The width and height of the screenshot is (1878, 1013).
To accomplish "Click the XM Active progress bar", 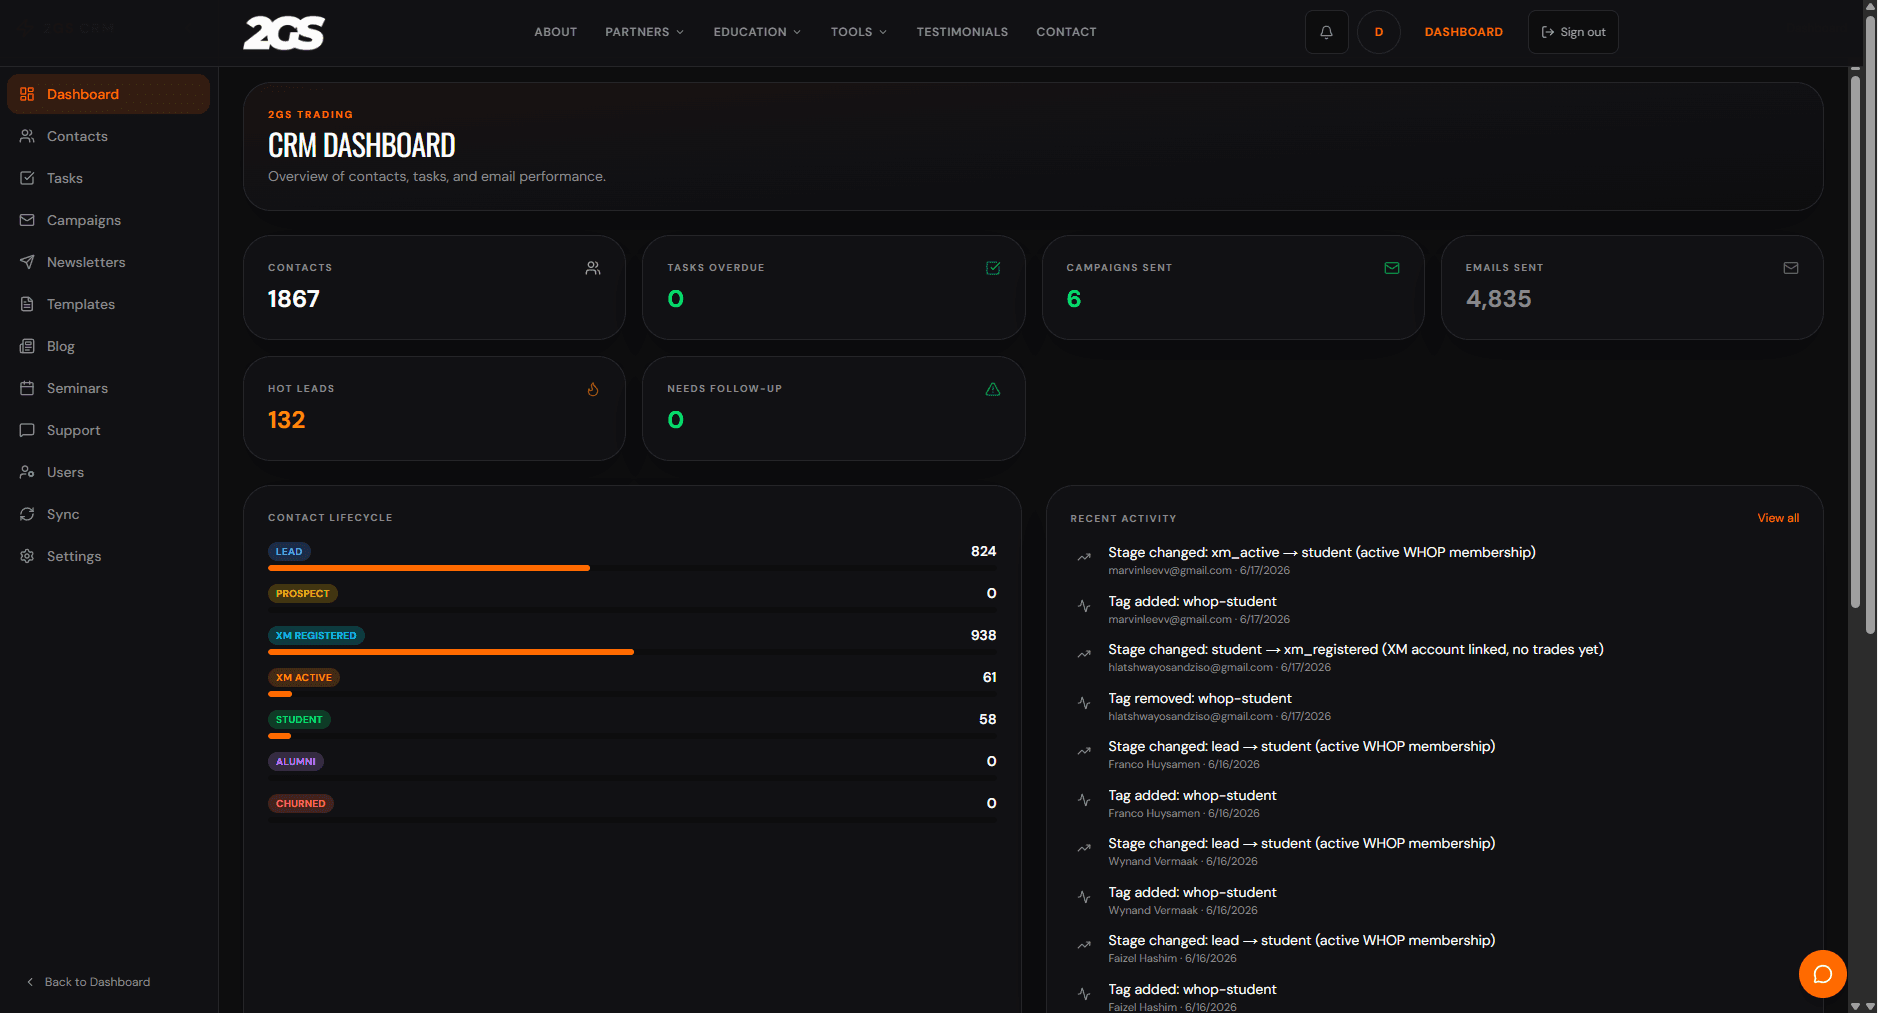I will (632, 694).
